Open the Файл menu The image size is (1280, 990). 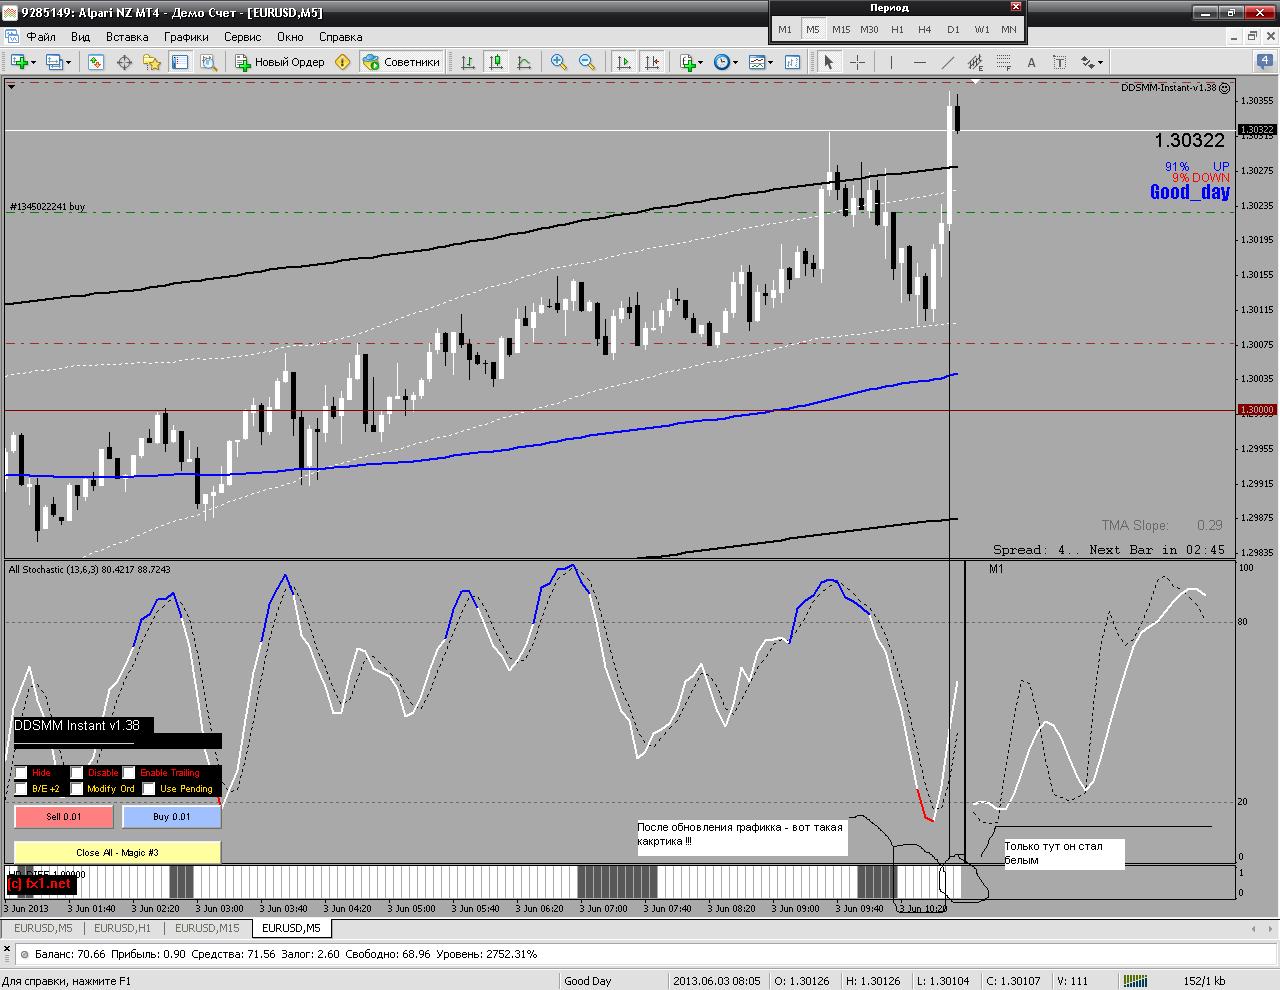coord(41,36)
